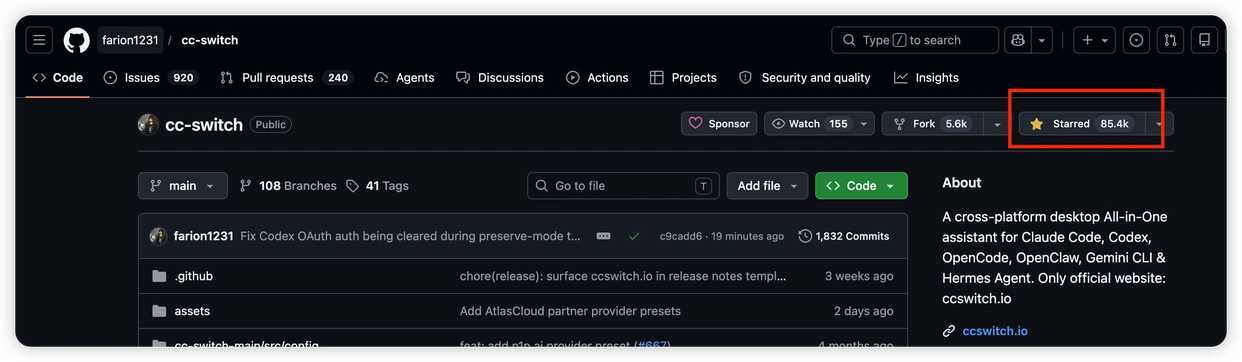The height and width of the screenshot is (362, 1242).
Task: Open the Add file dropdown
Action: coord(767,186)
